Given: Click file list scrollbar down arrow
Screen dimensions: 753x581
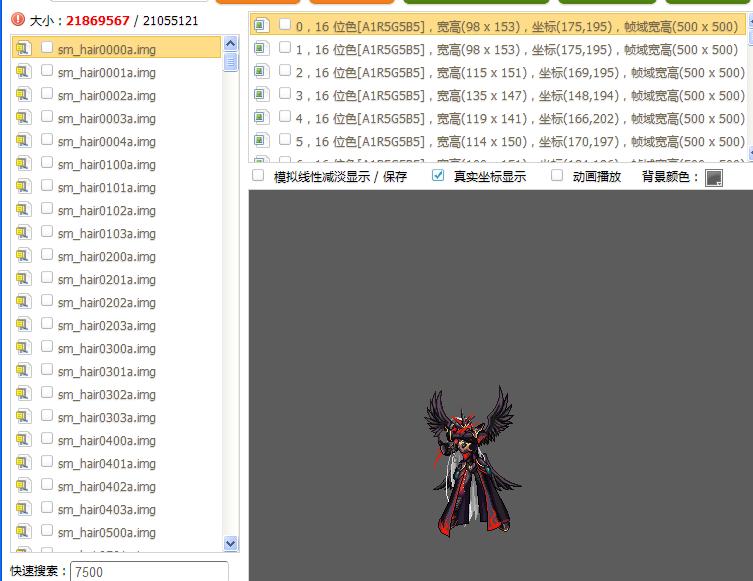Looking at the screenshot, I should click(231, 544).
